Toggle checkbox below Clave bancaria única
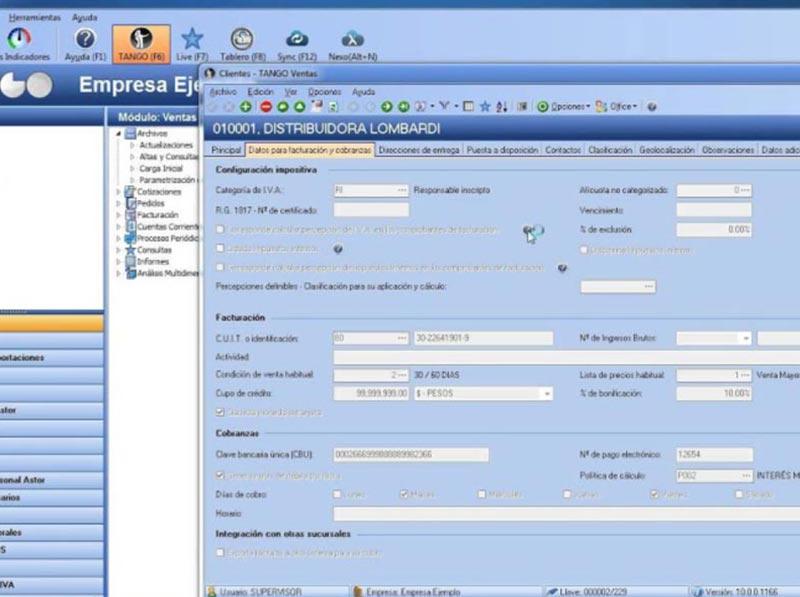800x597 pixels. coord(220,475)
